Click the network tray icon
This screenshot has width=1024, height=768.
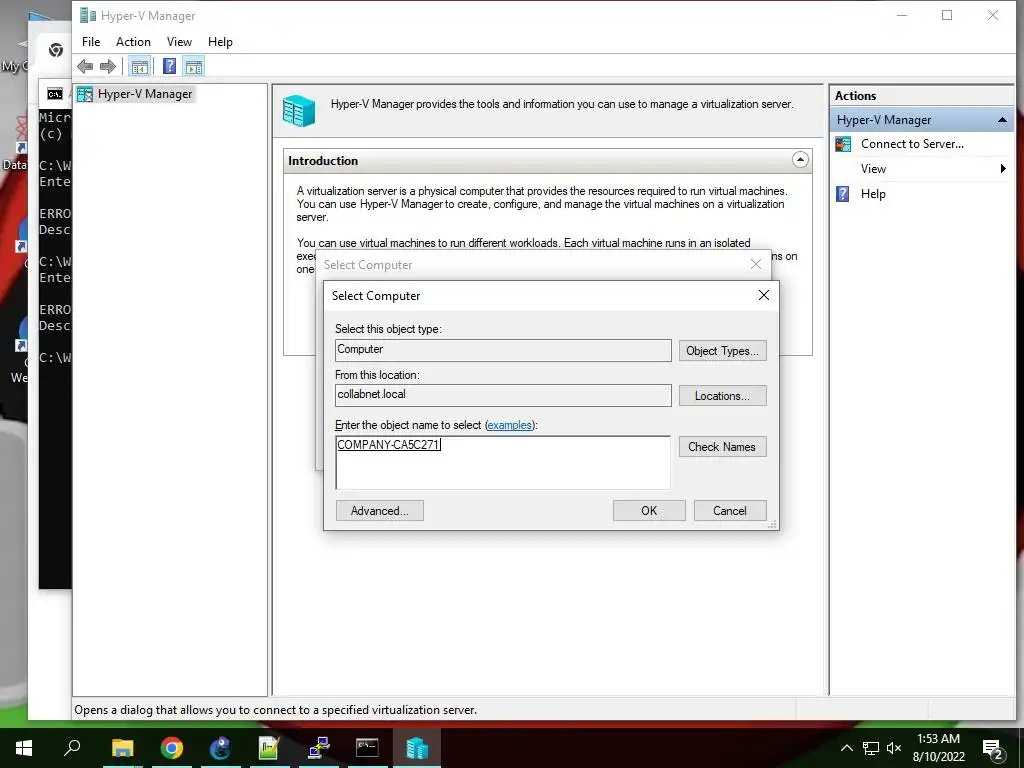click(871, 748)
